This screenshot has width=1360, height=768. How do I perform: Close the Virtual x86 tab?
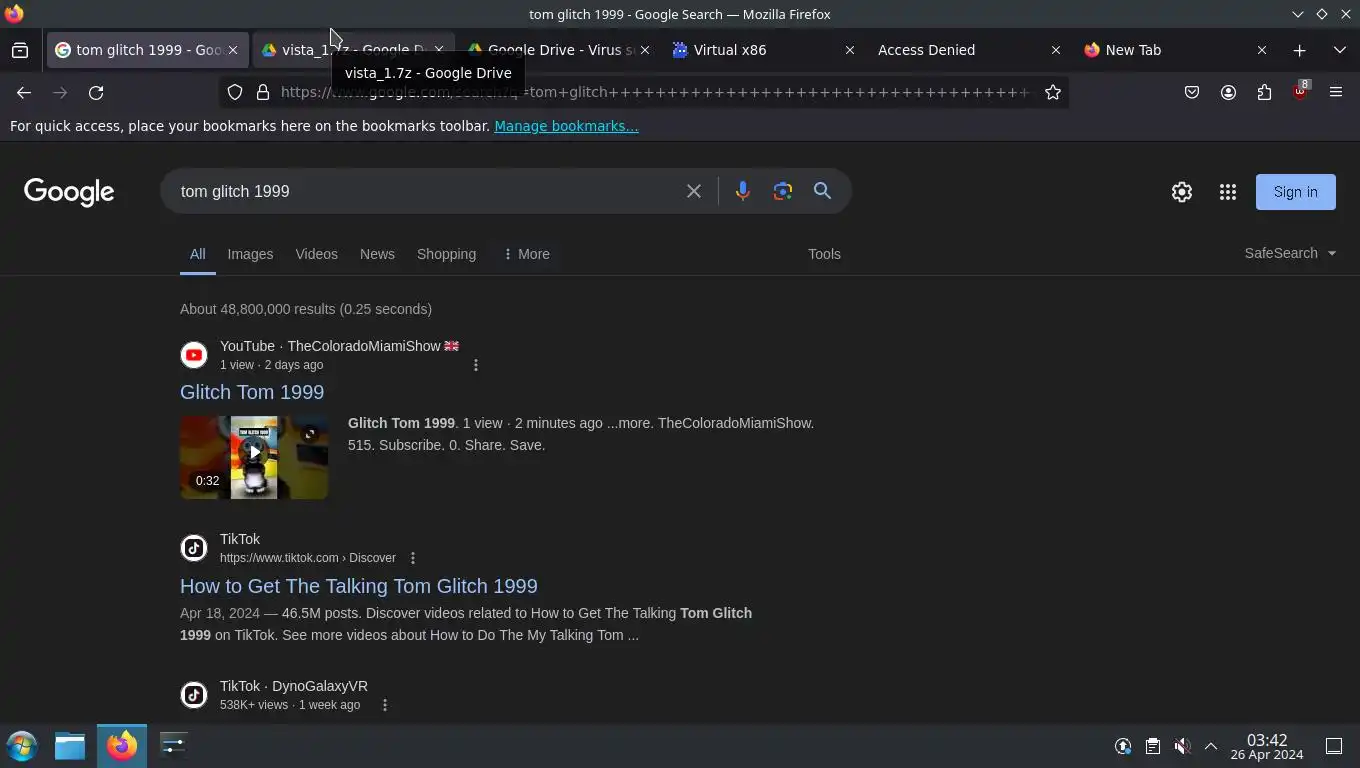point(849,50)
